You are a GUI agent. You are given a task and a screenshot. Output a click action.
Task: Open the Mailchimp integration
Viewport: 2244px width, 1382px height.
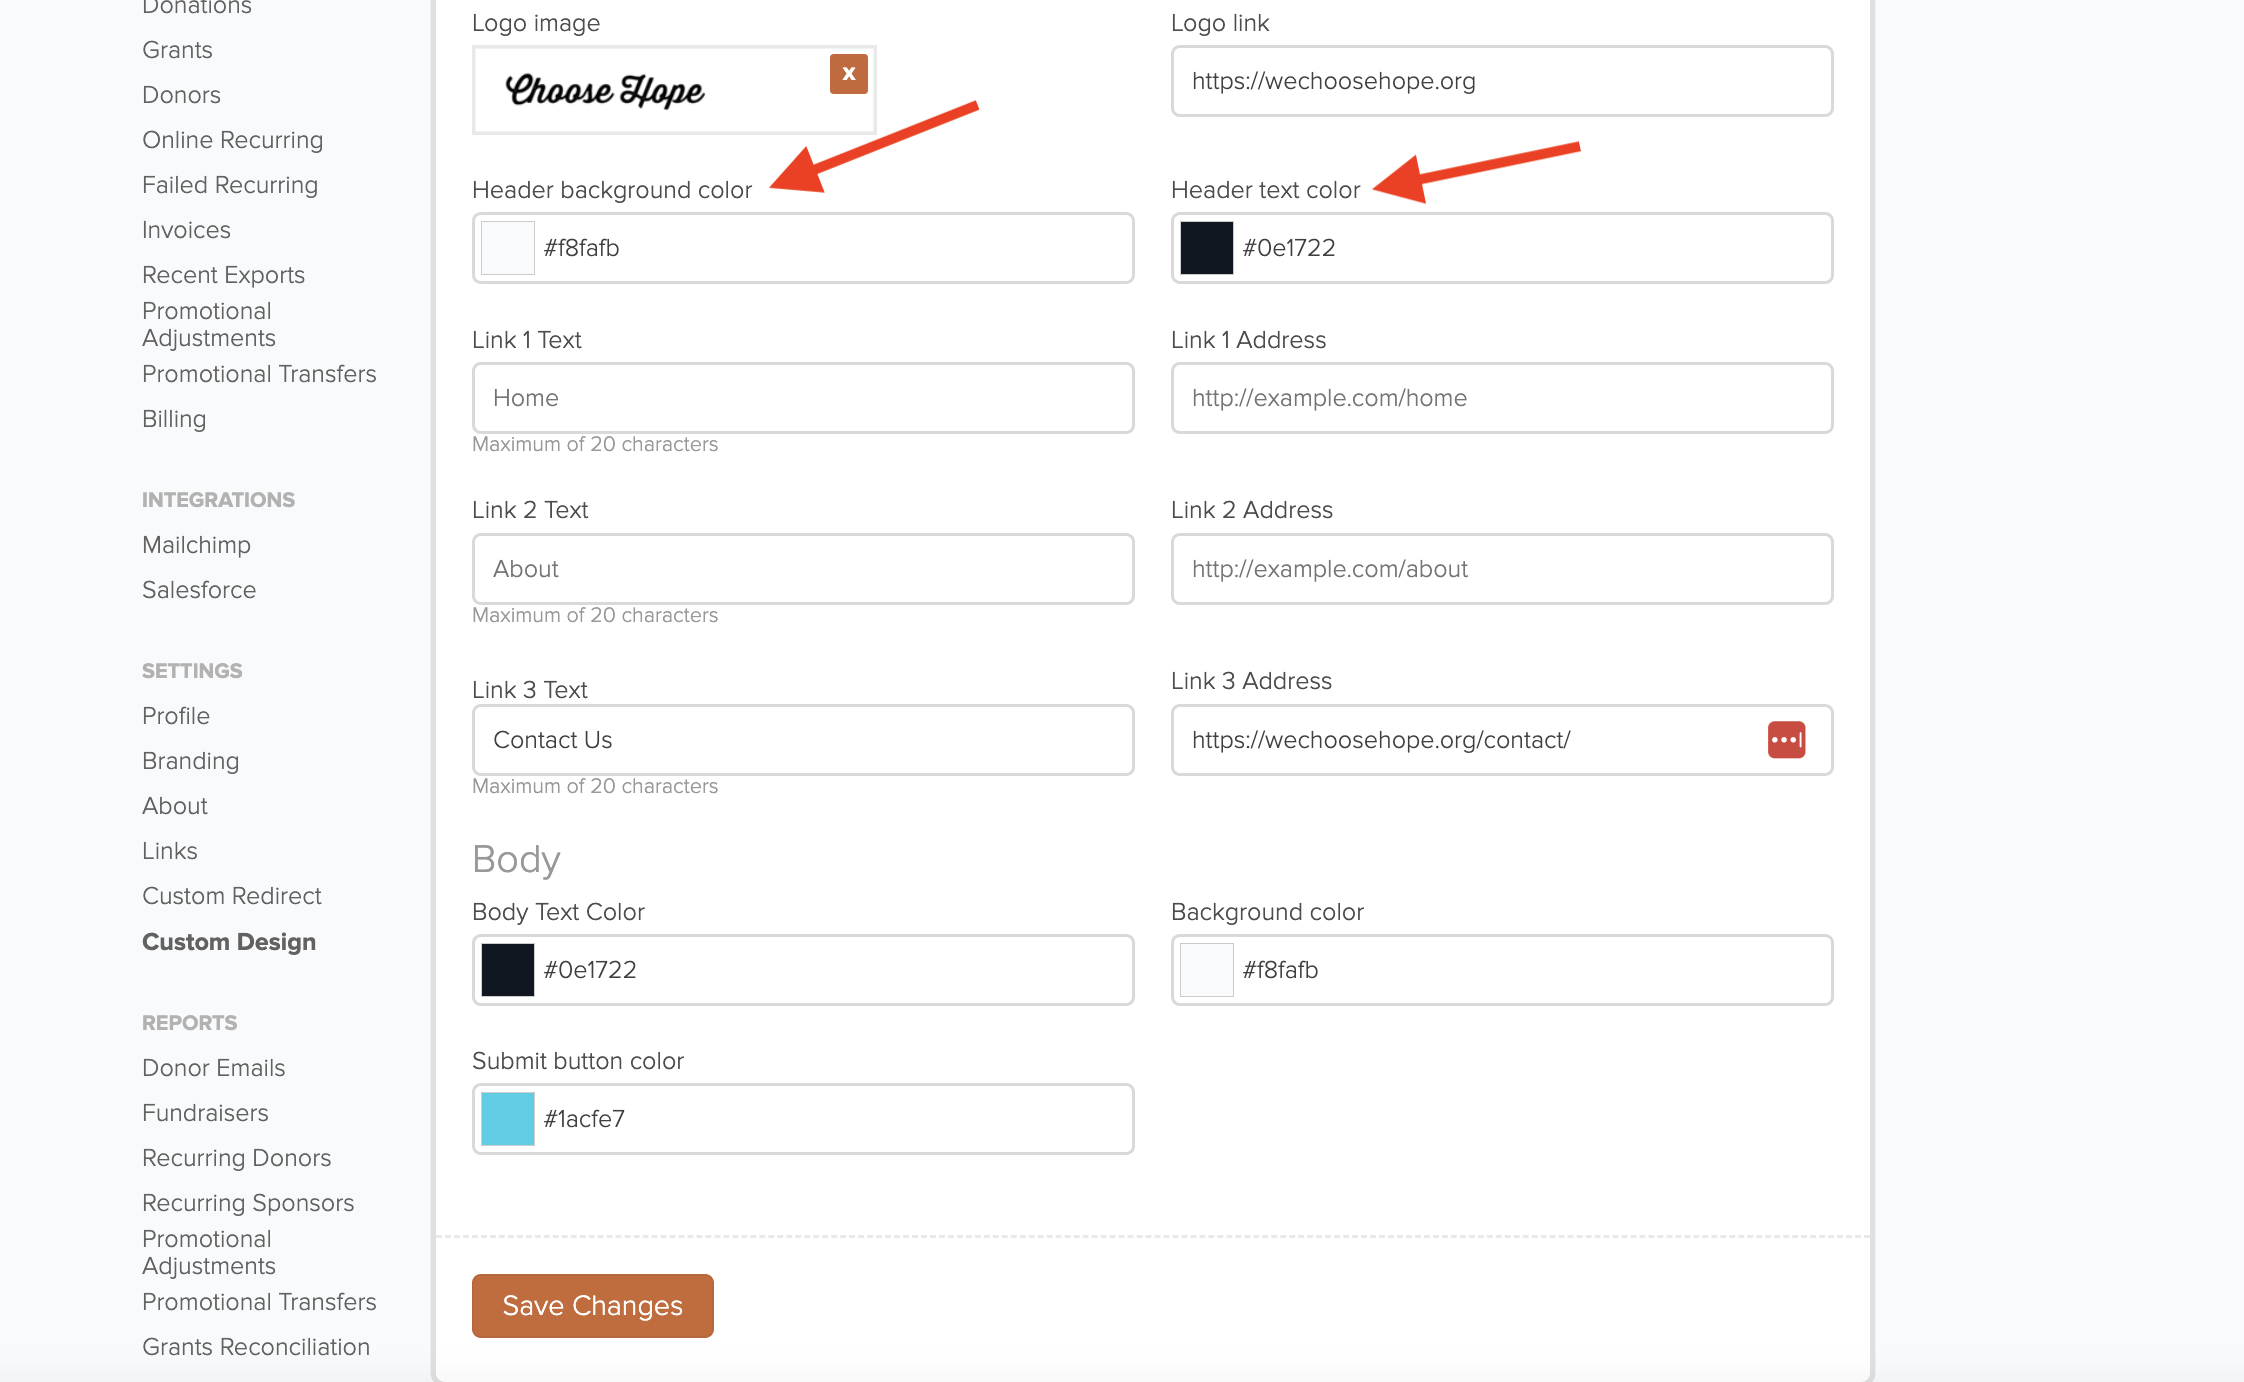(x=196, y=545)
